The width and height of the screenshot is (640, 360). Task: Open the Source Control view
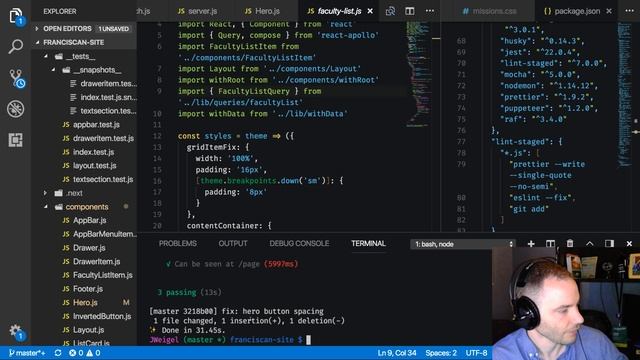(16, 78)
